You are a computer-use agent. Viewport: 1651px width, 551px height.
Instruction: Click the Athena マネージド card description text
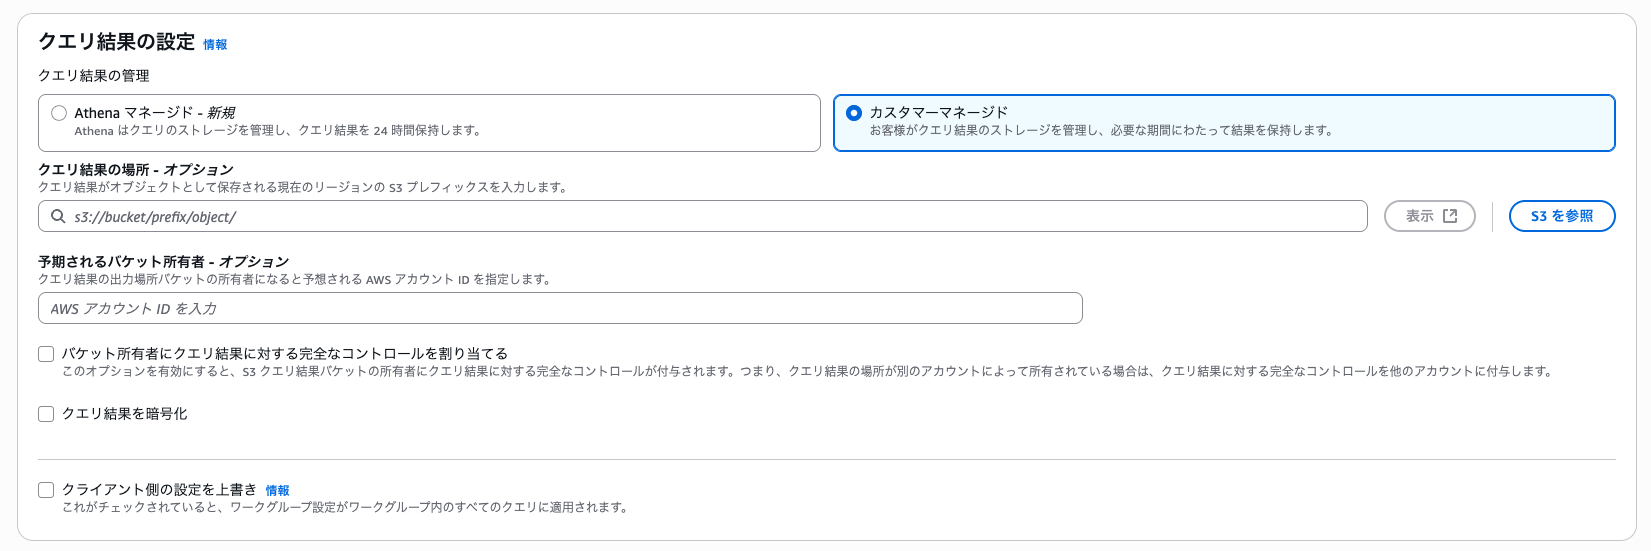click(x=277, y=131)
